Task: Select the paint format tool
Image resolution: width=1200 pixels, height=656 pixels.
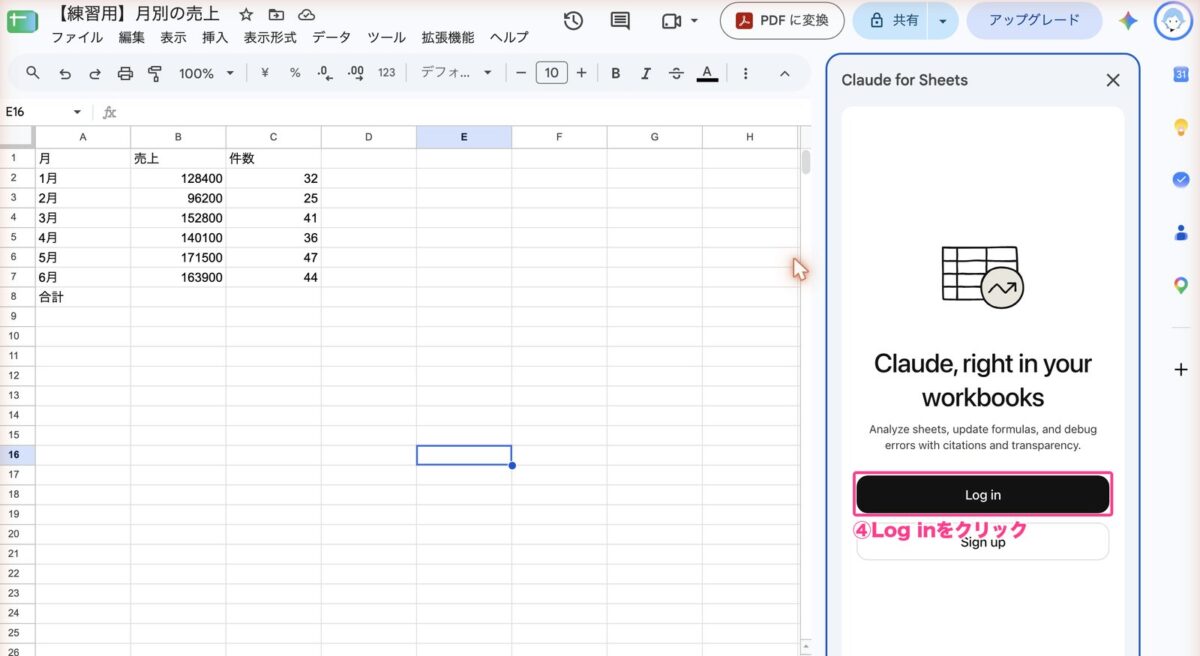Action: click(155, 73)
